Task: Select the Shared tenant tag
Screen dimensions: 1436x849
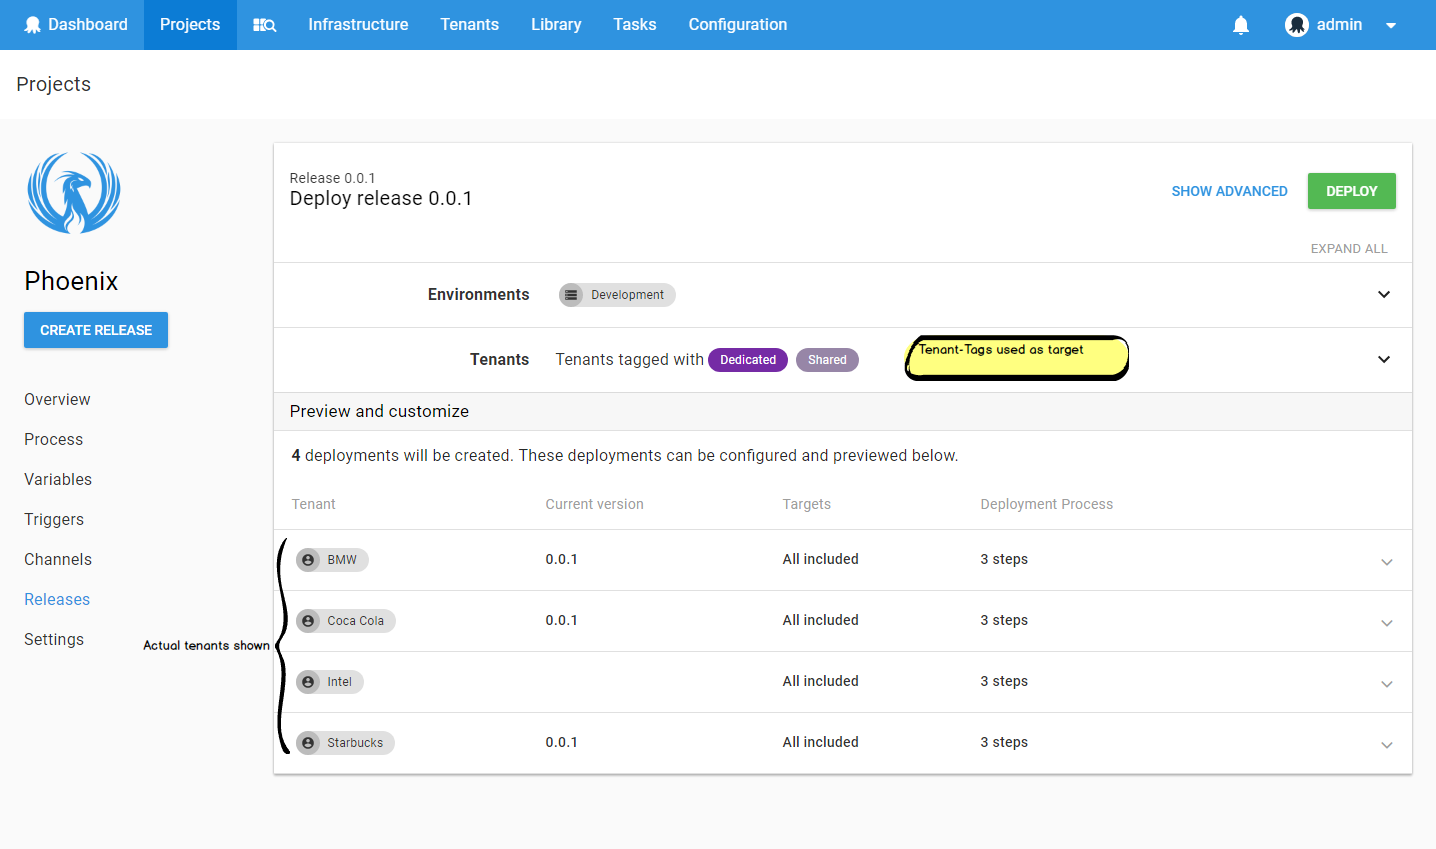Action: [x=827, y=359]
